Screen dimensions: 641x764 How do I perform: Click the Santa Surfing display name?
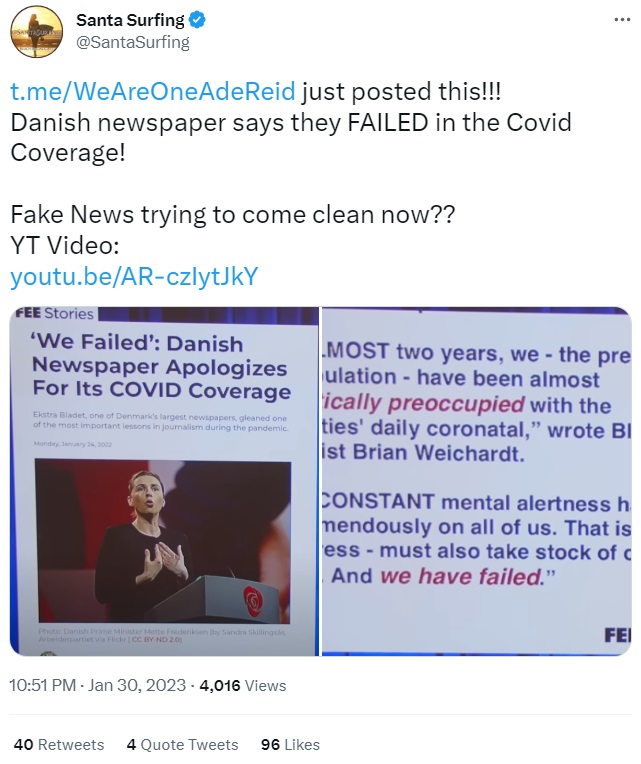point(131,20)
